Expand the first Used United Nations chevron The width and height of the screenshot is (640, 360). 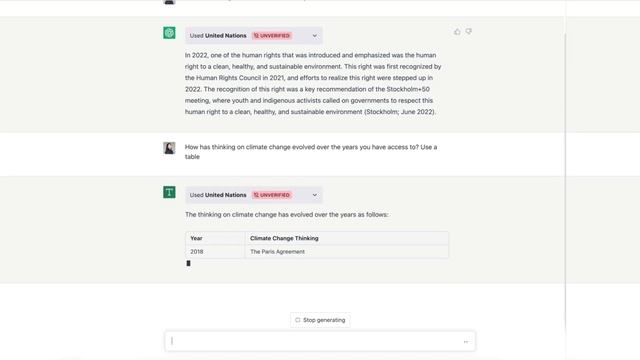315,36
